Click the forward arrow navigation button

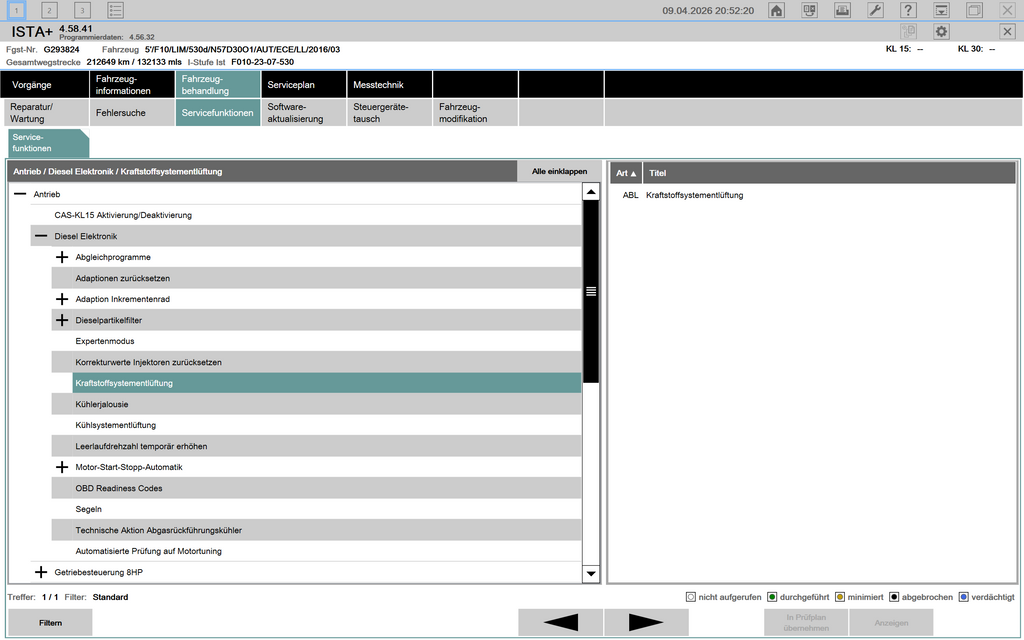click(x=646, y=622)
